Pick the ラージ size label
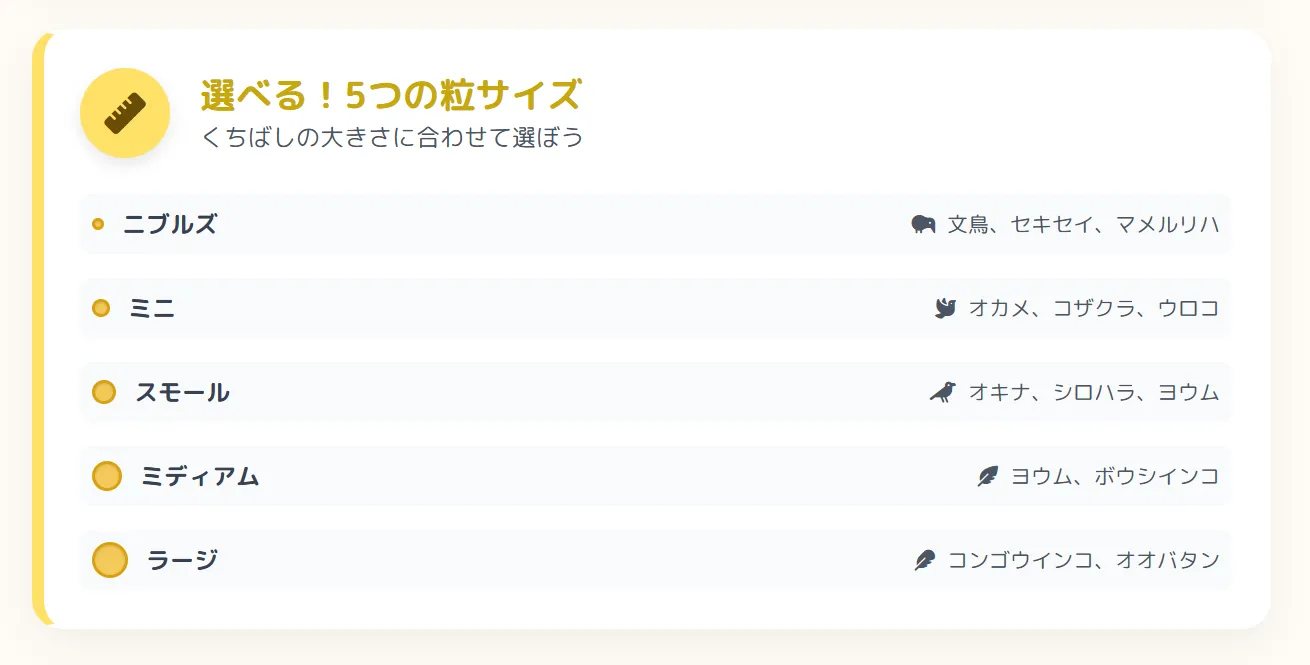 pyautogui.click(x=182, y=560)
